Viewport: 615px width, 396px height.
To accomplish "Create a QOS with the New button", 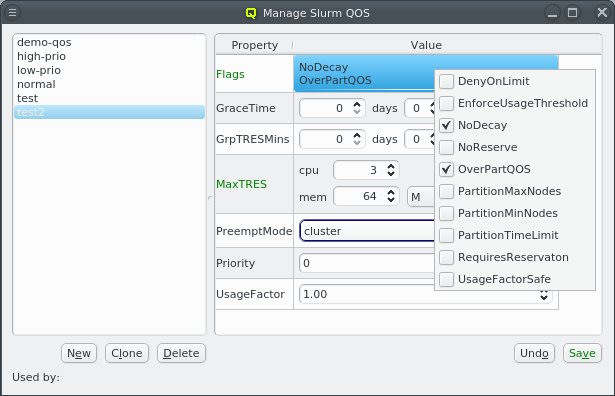I will tap(79, 353).
